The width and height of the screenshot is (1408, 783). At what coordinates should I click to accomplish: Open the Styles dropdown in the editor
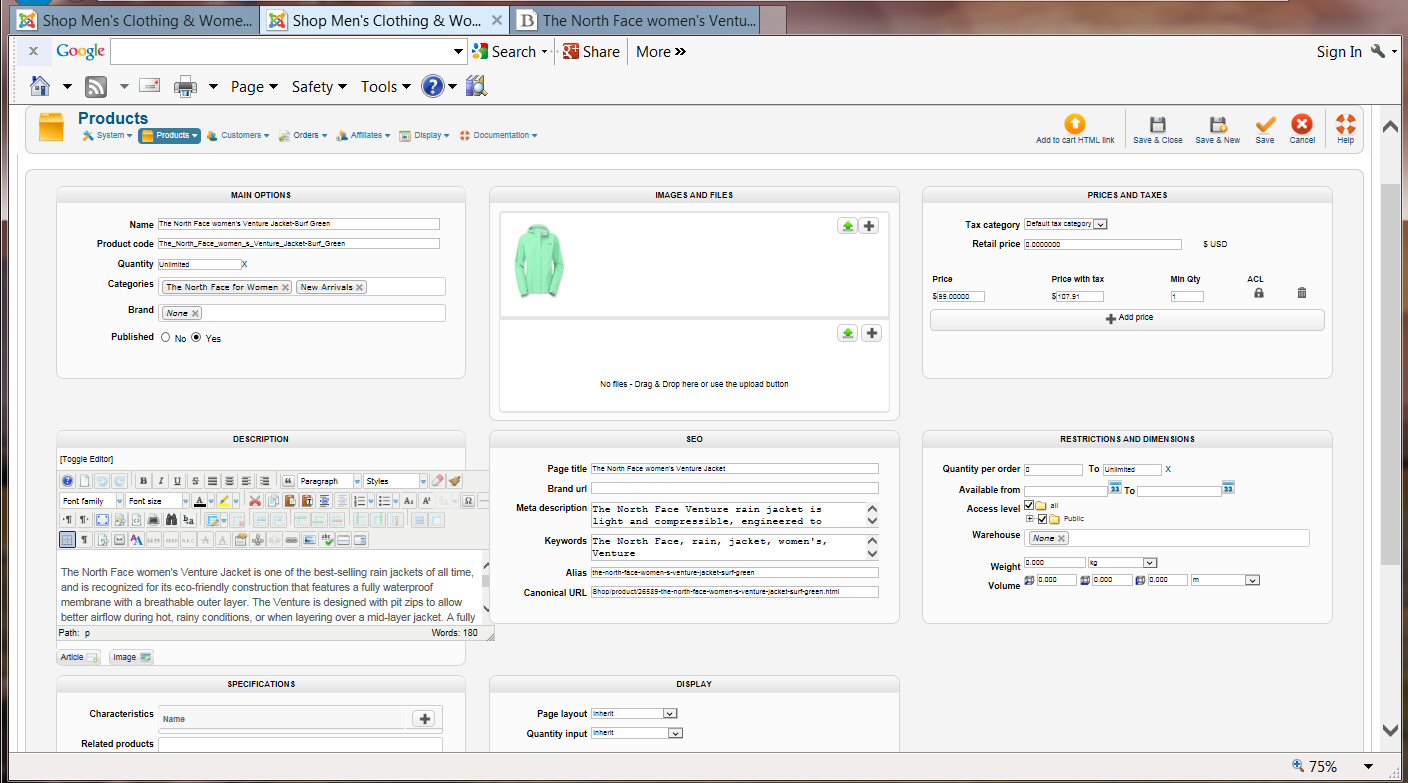396,481
